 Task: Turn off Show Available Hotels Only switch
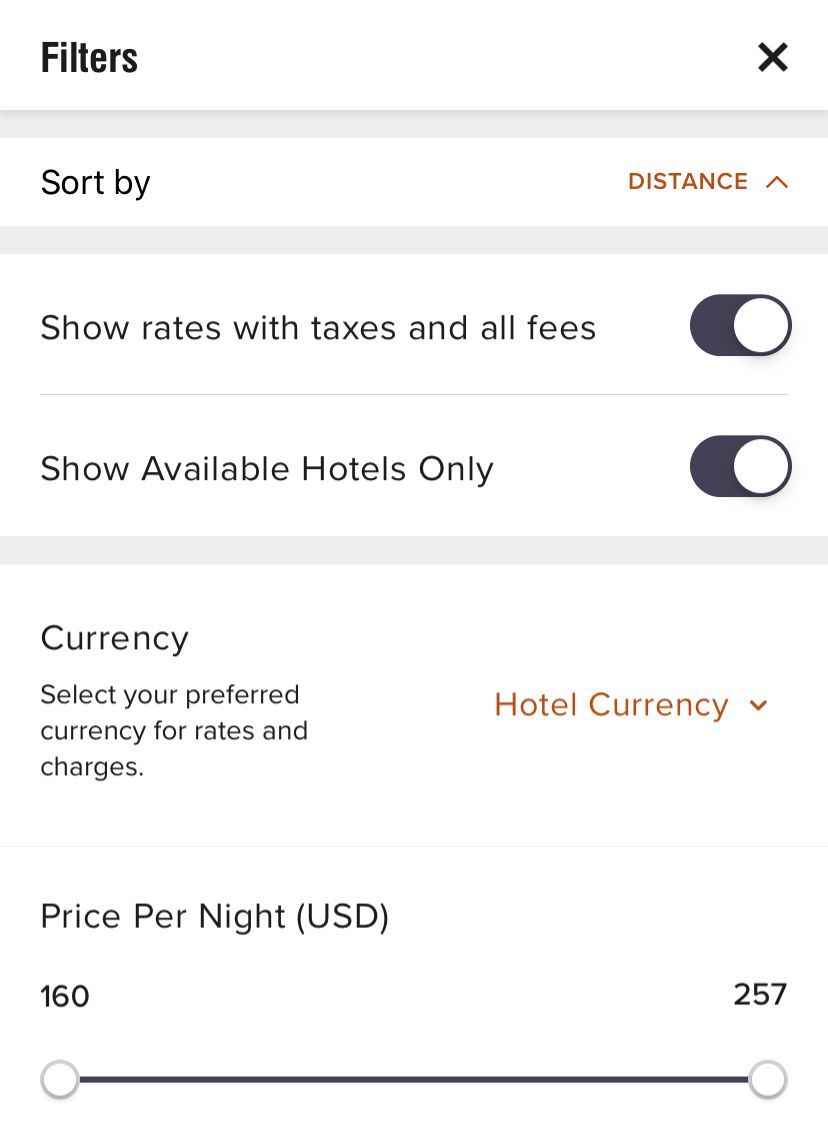740,467
